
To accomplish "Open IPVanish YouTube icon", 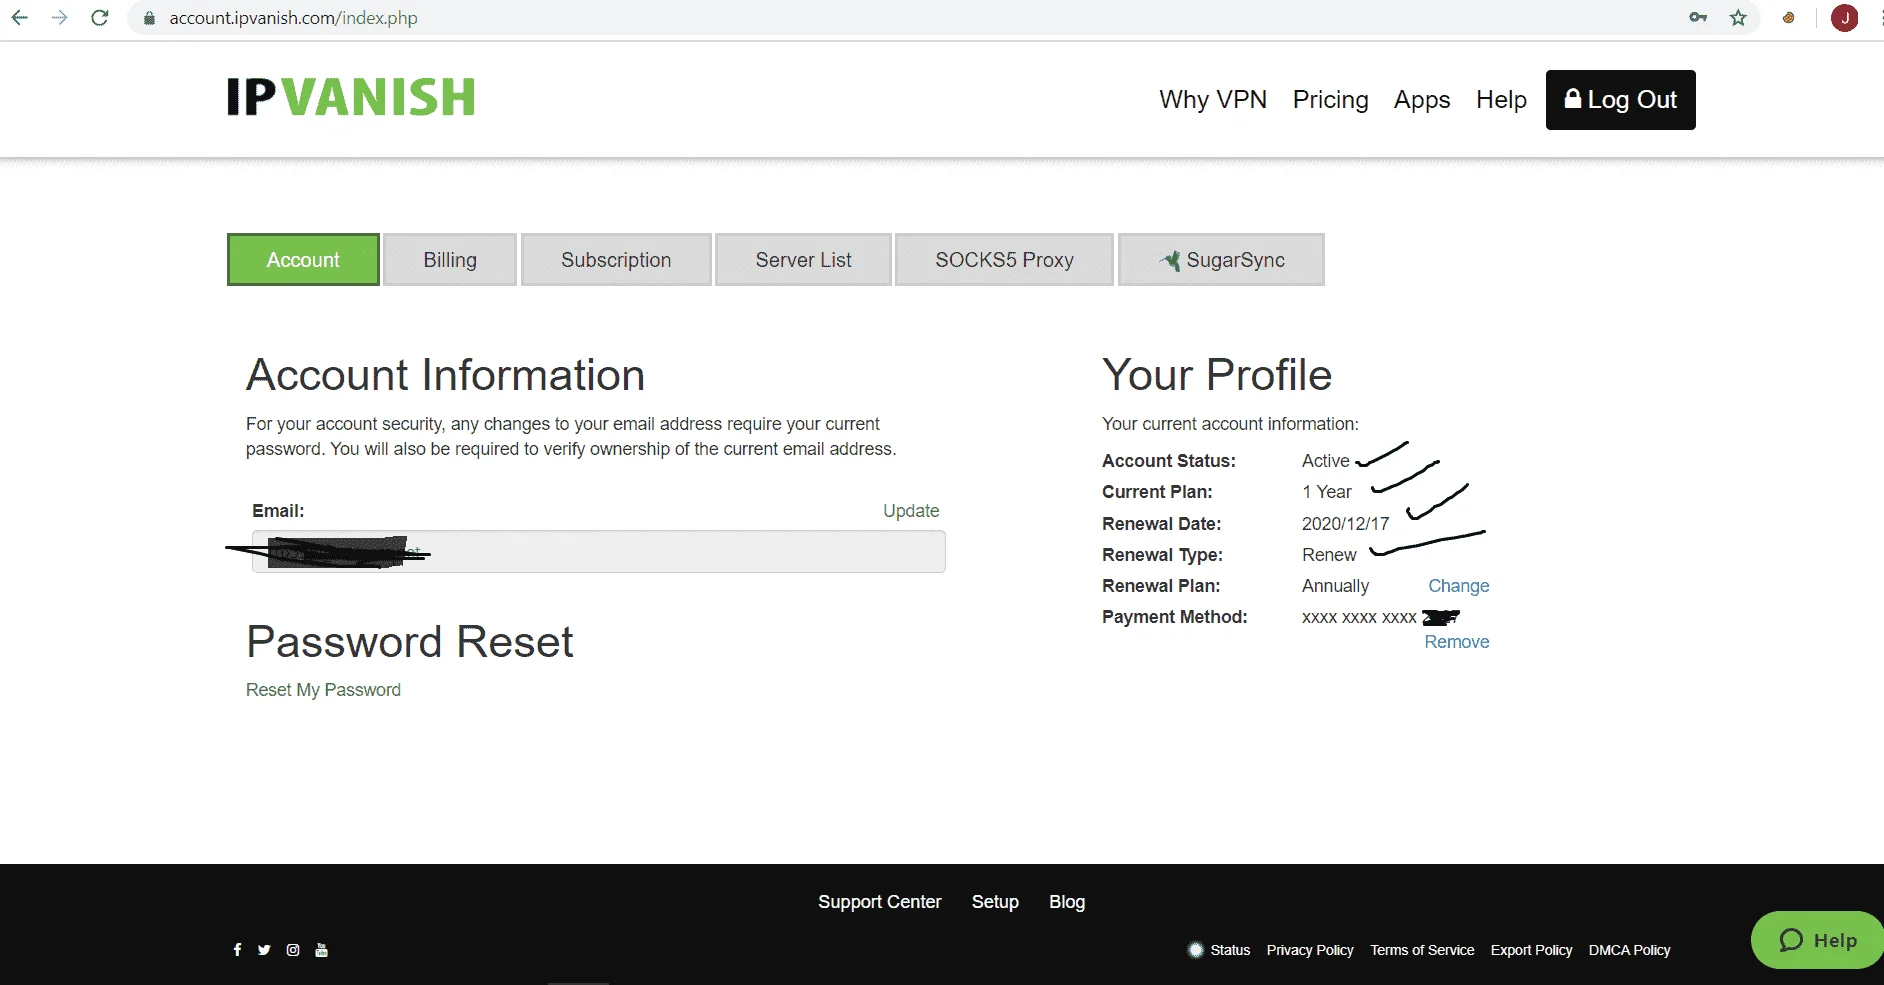I will pos(321,950).
